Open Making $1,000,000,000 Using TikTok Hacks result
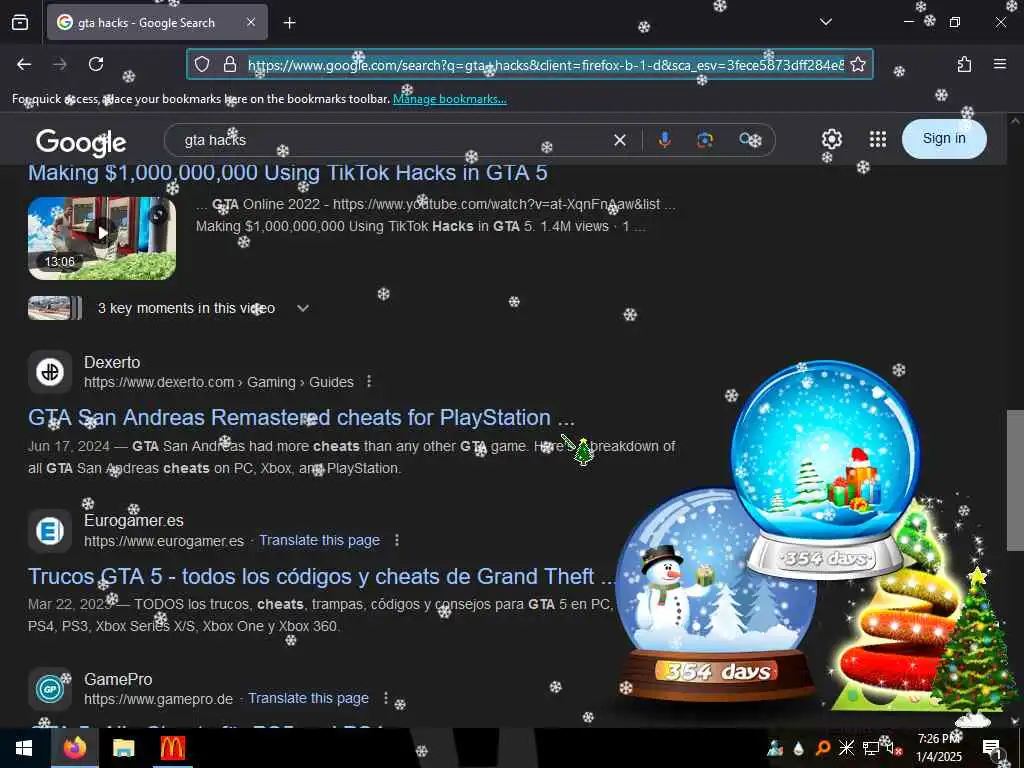This screenshot has width=1024, height=768. pyautogui.click(x=288, y=173)
